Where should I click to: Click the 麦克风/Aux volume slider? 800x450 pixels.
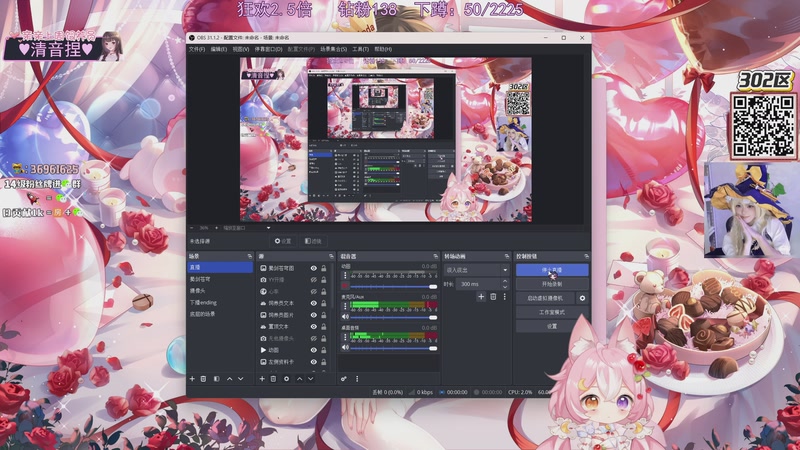click(394, 317)
